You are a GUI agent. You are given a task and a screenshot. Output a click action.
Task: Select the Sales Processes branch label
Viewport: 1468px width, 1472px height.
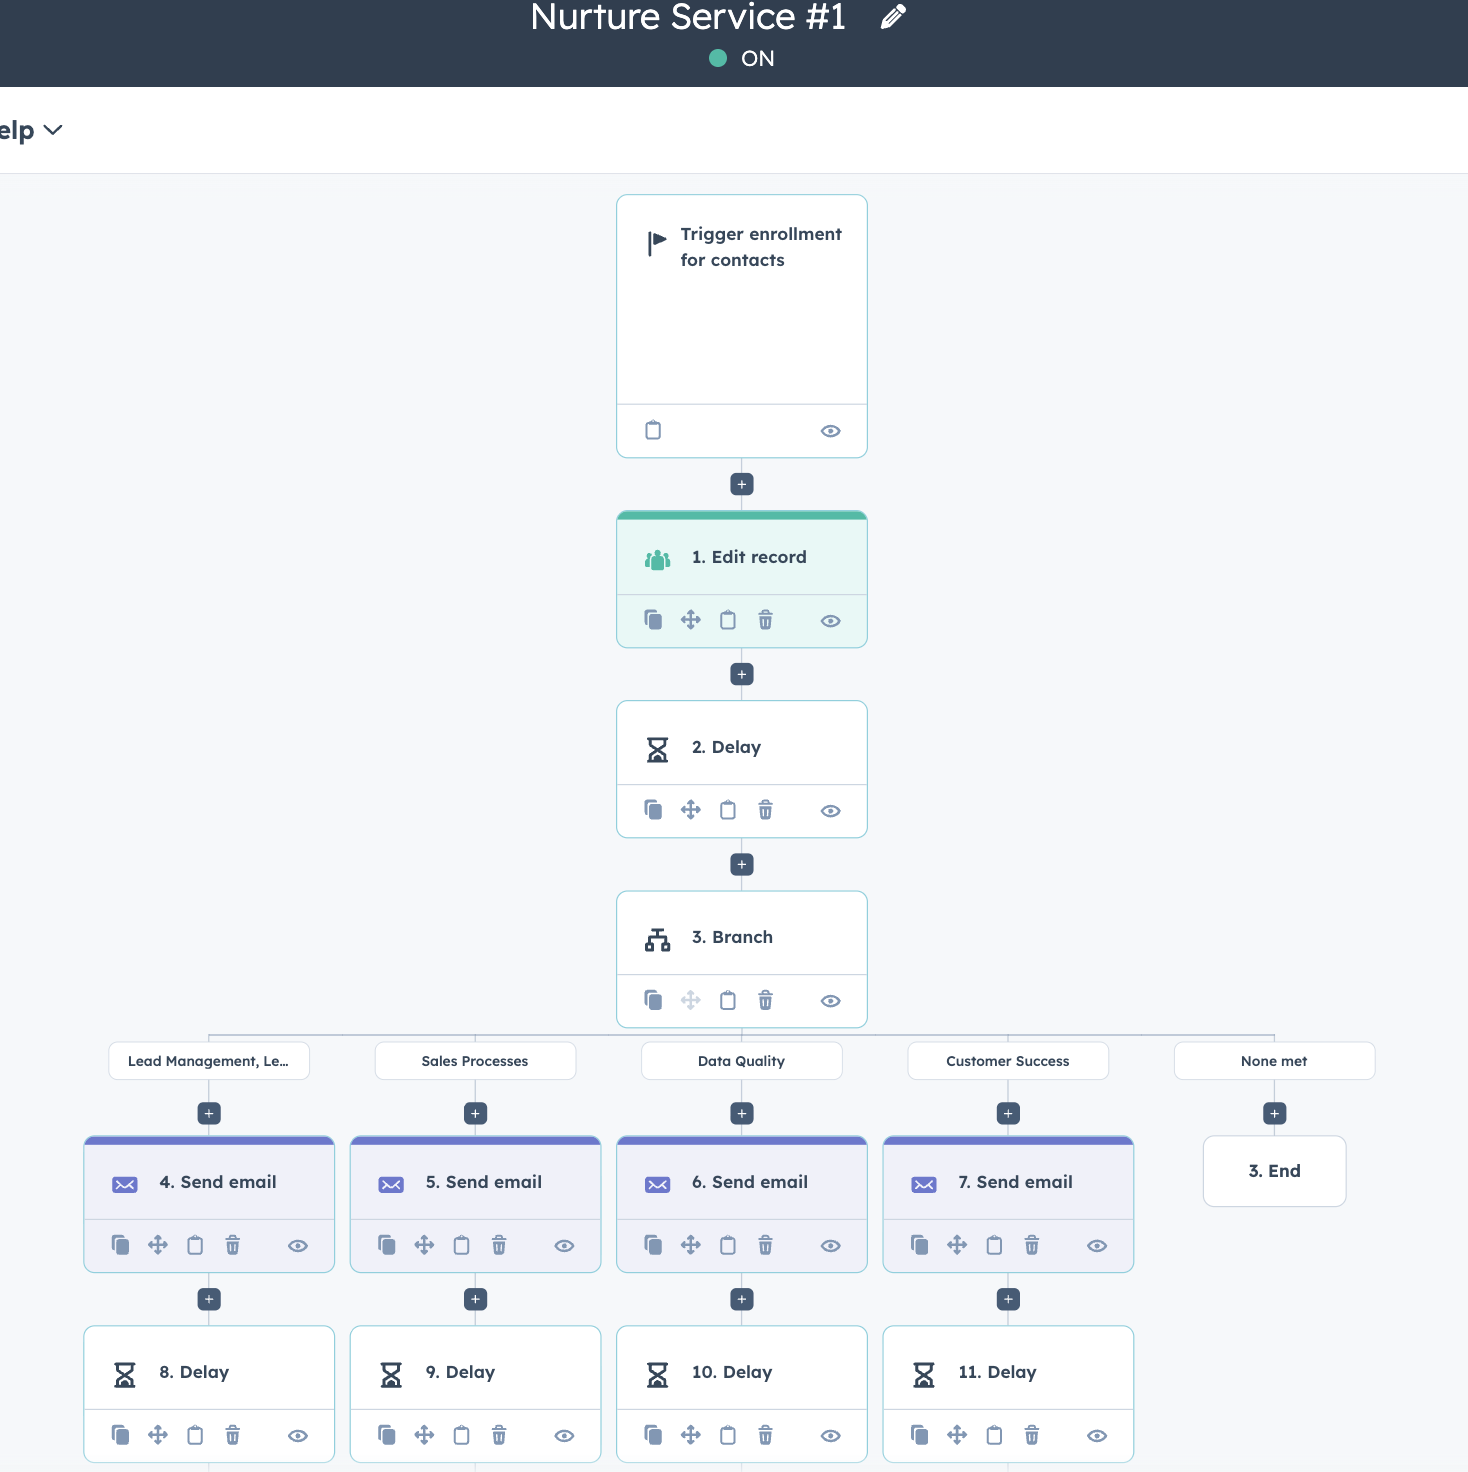476,1061
